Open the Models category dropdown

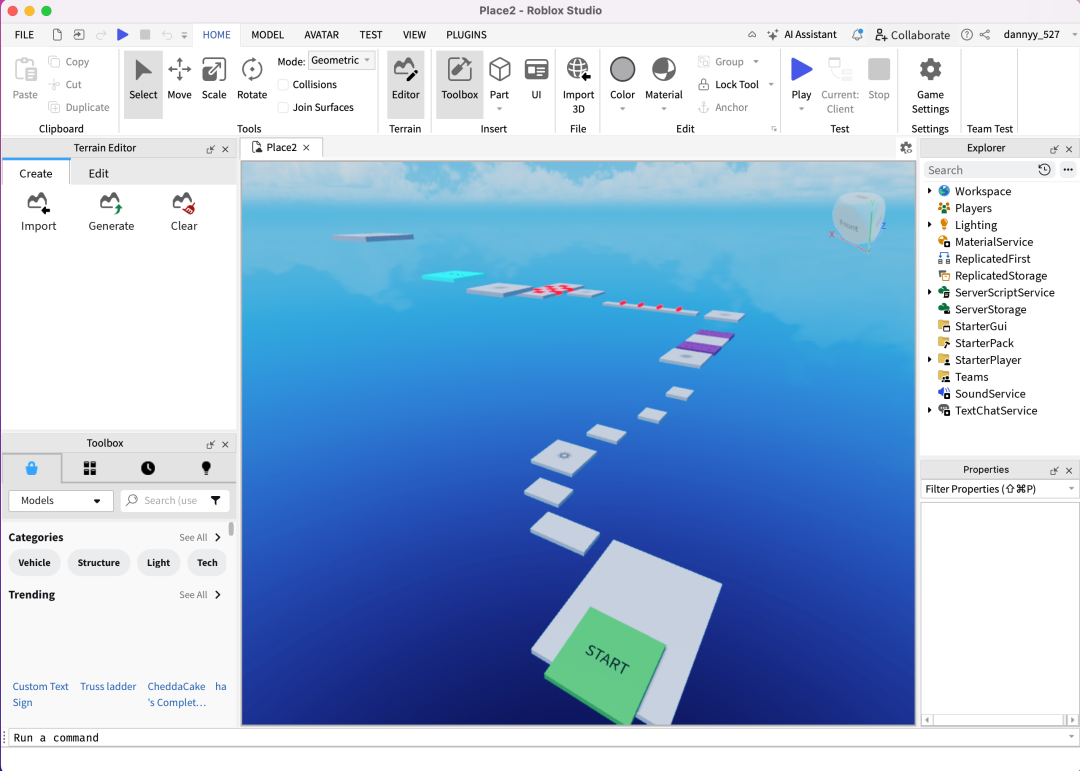61,500
